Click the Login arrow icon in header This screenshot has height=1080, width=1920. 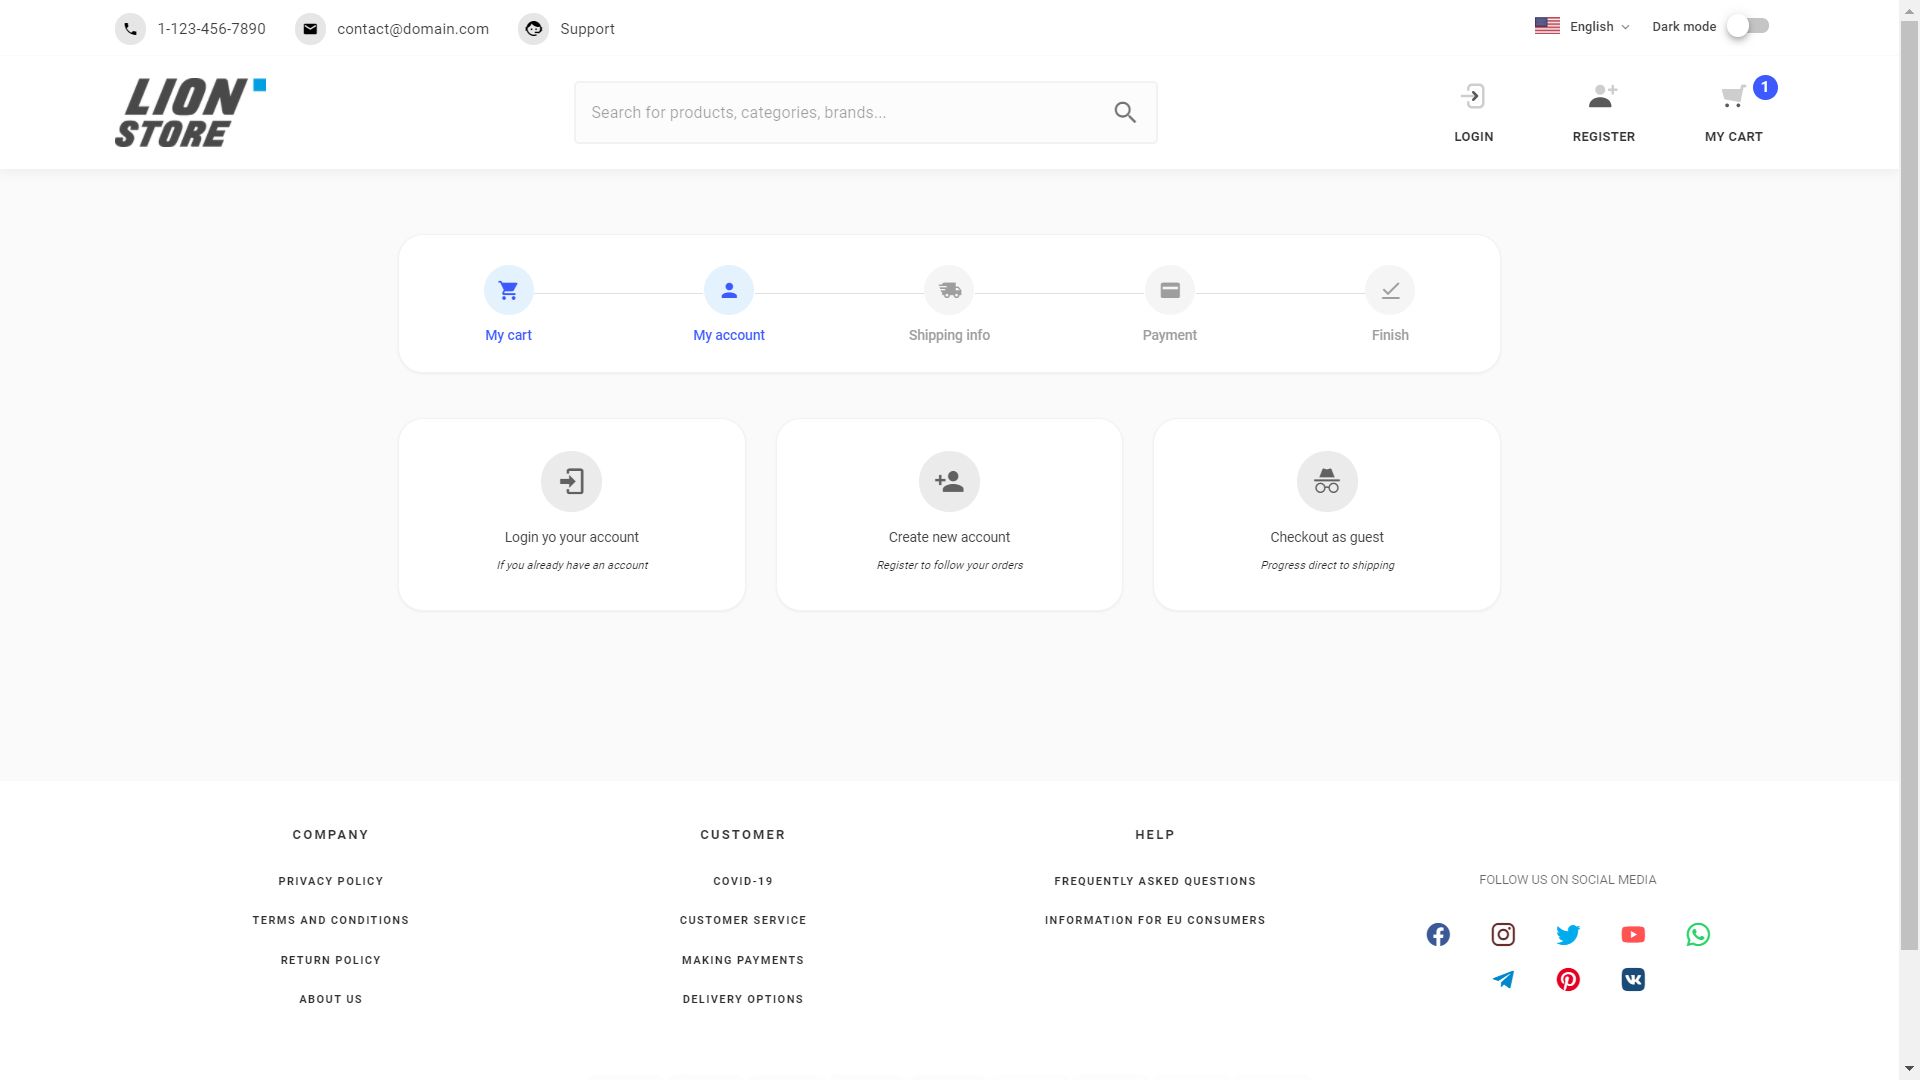1473,96
